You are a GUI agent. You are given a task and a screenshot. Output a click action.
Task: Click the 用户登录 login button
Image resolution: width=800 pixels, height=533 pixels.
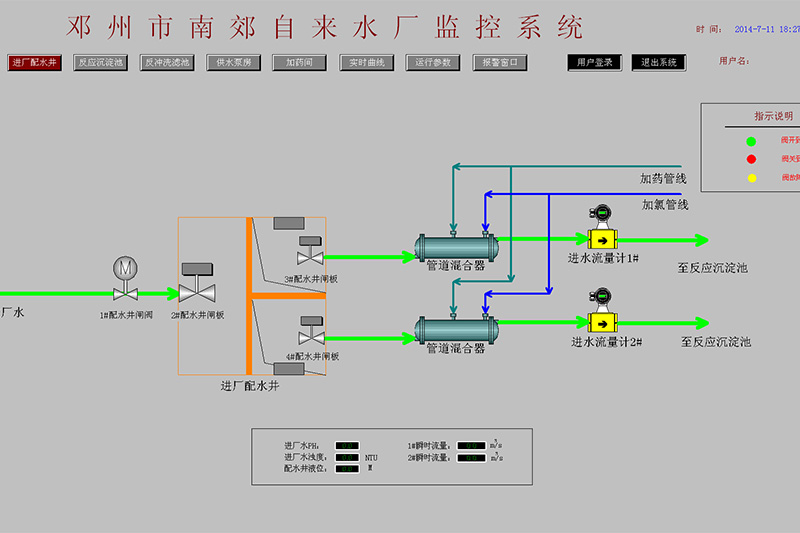[x=594, y=62]
